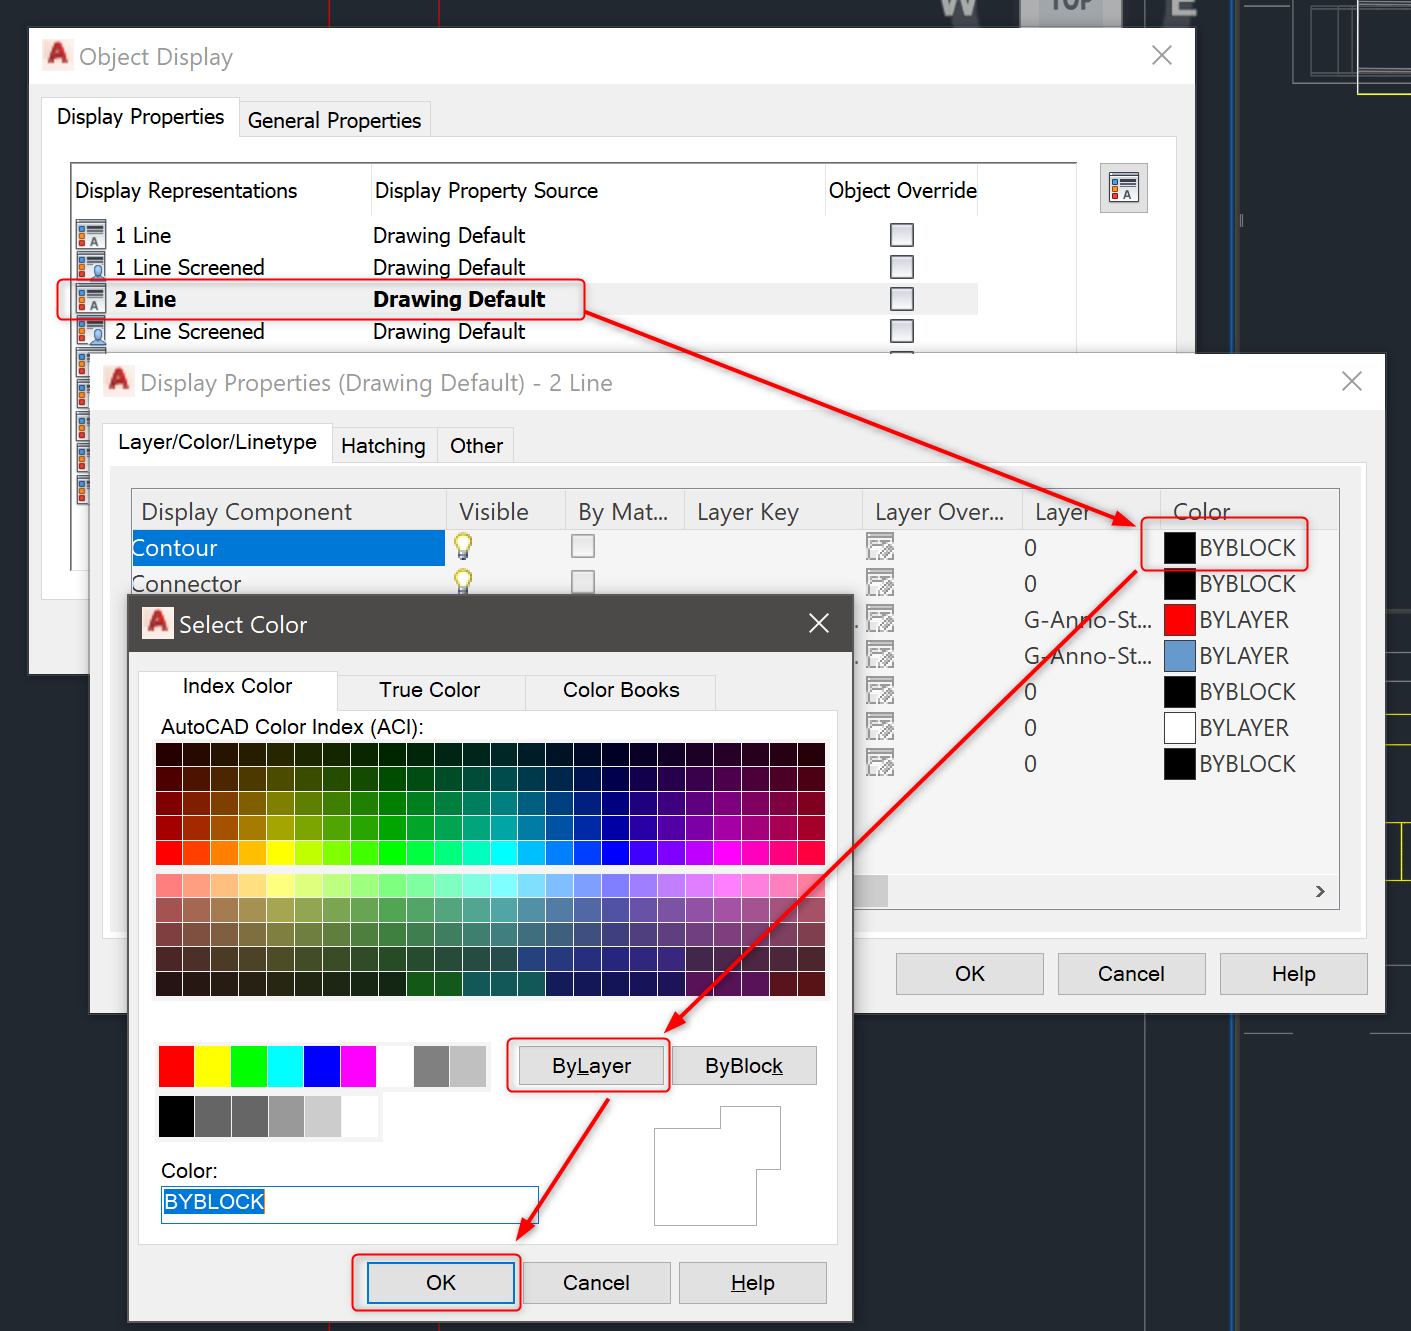Toggle visibility lightbulb for Connector component
Image resolution: width=1411 pixels, height=1331 pixels.
(462, 582)
